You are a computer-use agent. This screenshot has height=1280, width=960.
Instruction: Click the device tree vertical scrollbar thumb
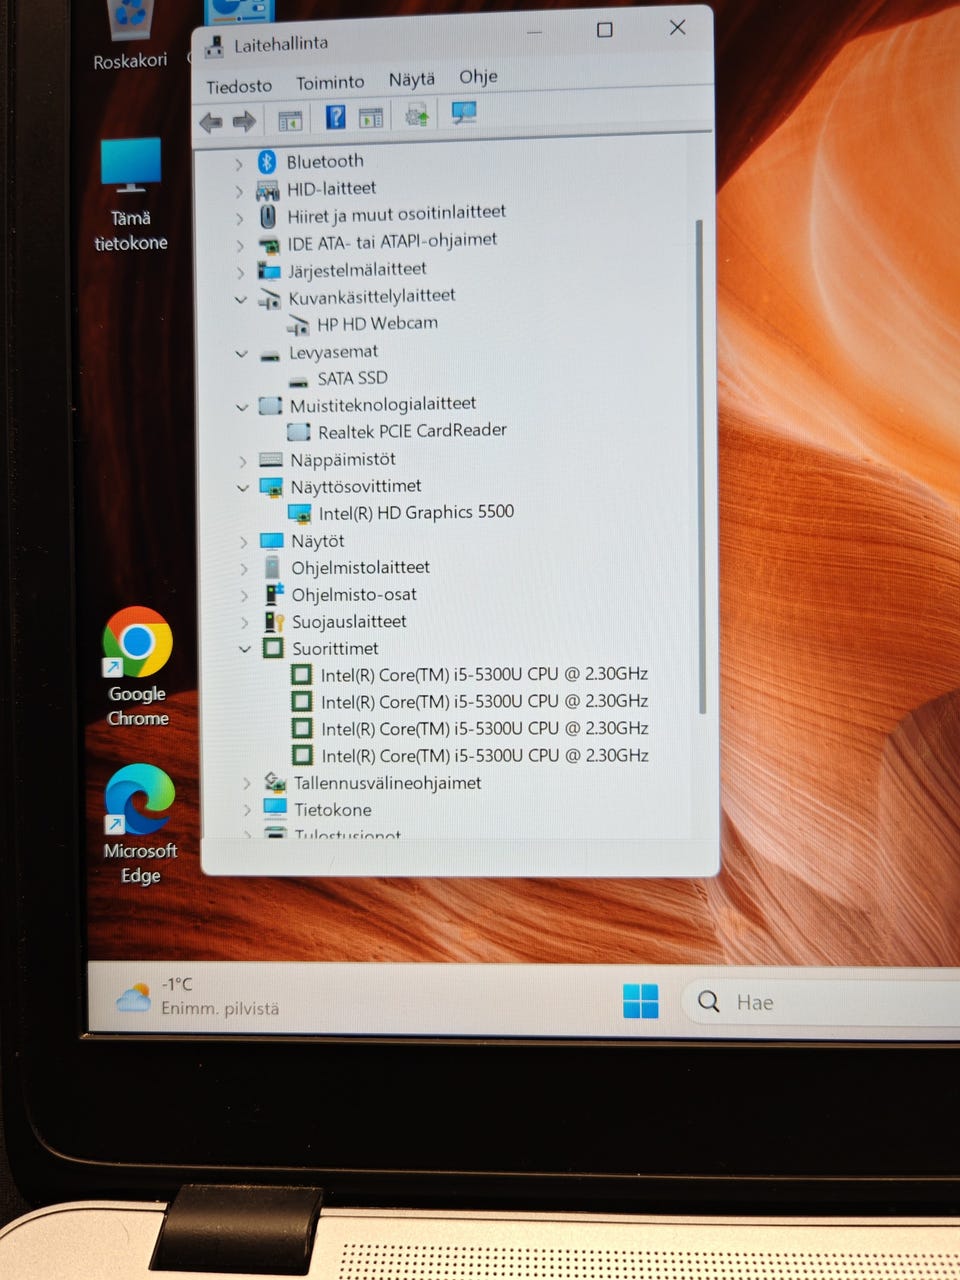pyautogui.click(x=700, y=466)
